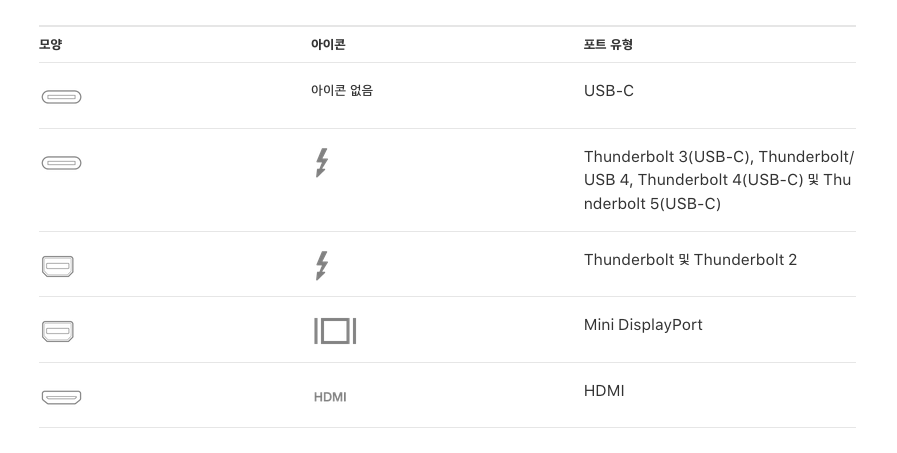Click the 'USB-C' port type text
Screen dimensions: 897x453
click(608, 91)
